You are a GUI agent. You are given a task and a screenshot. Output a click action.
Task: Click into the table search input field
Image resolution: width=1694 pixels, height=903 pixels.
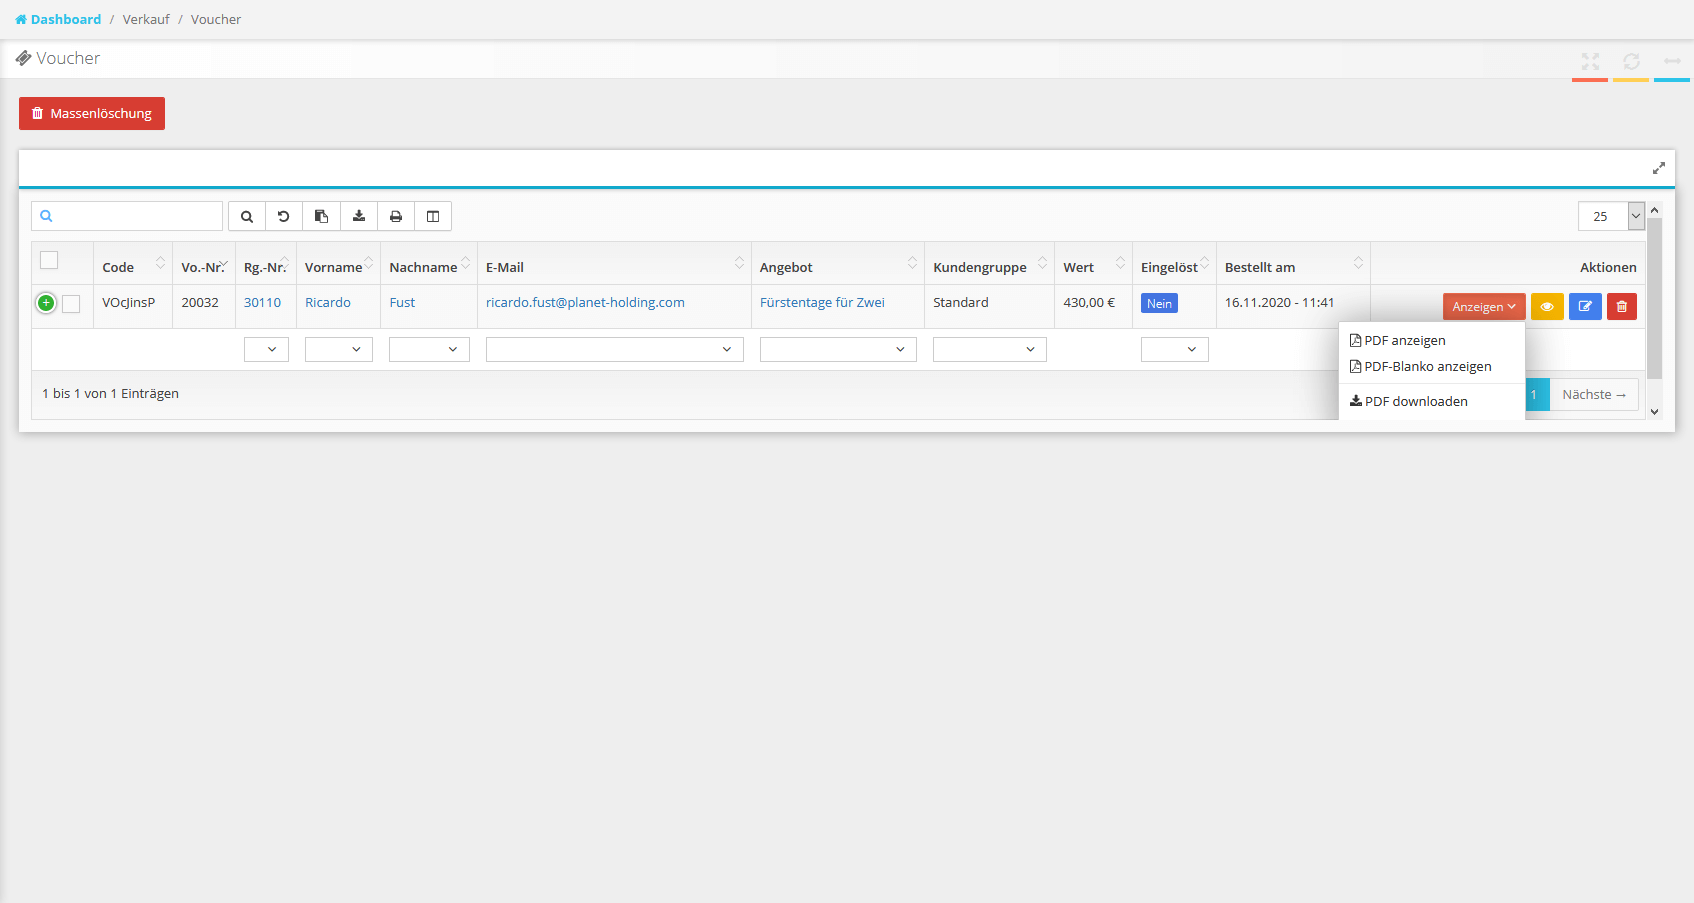click(137, 216)
